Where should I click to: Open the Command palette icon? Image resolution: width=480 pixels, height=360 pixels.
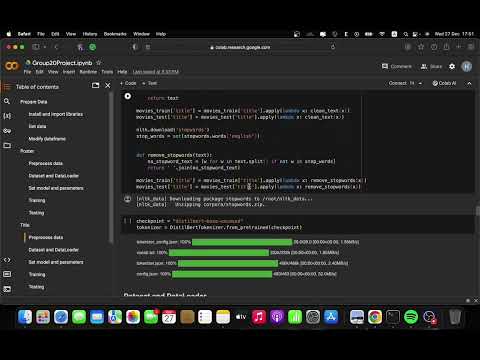pyautogui.click(x=7, y=274)
